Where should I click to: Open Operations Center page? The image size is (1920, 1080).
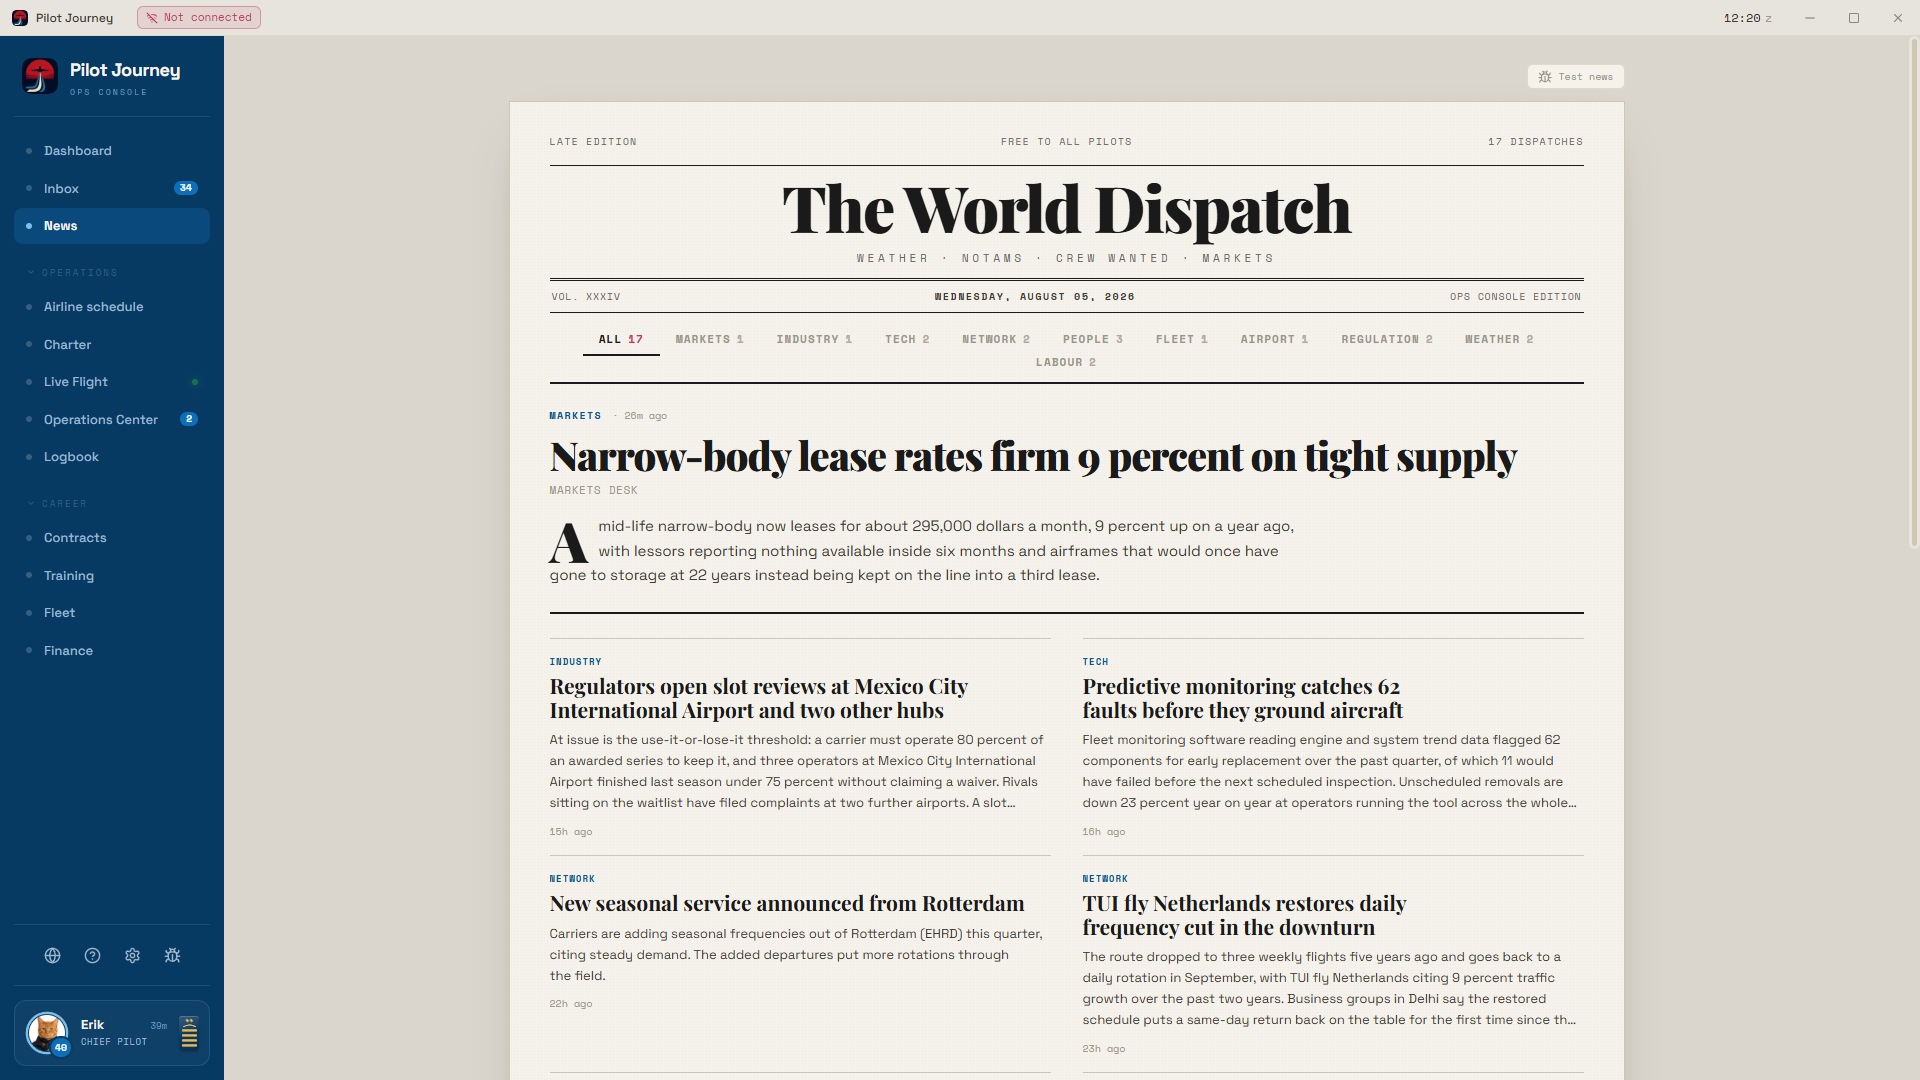[112, 420]
